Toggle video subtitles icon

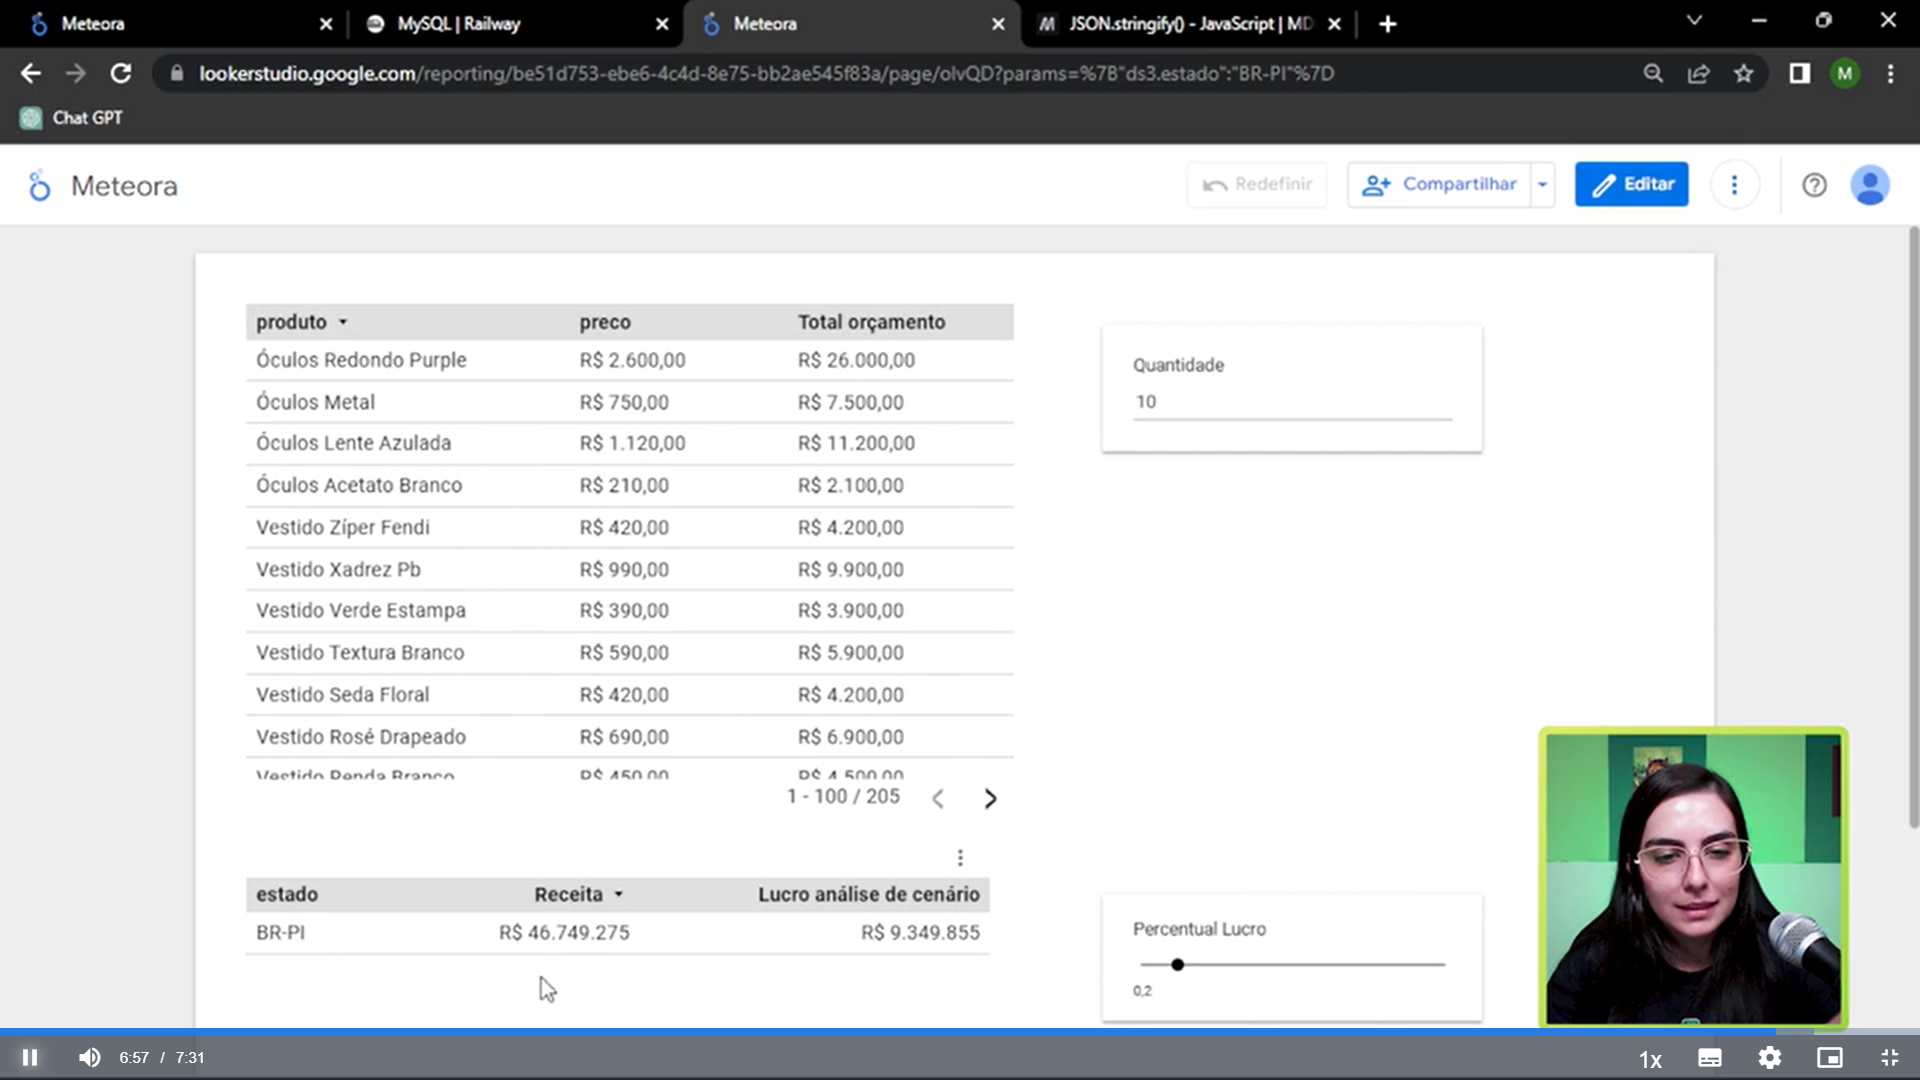coord(1710,1058)
